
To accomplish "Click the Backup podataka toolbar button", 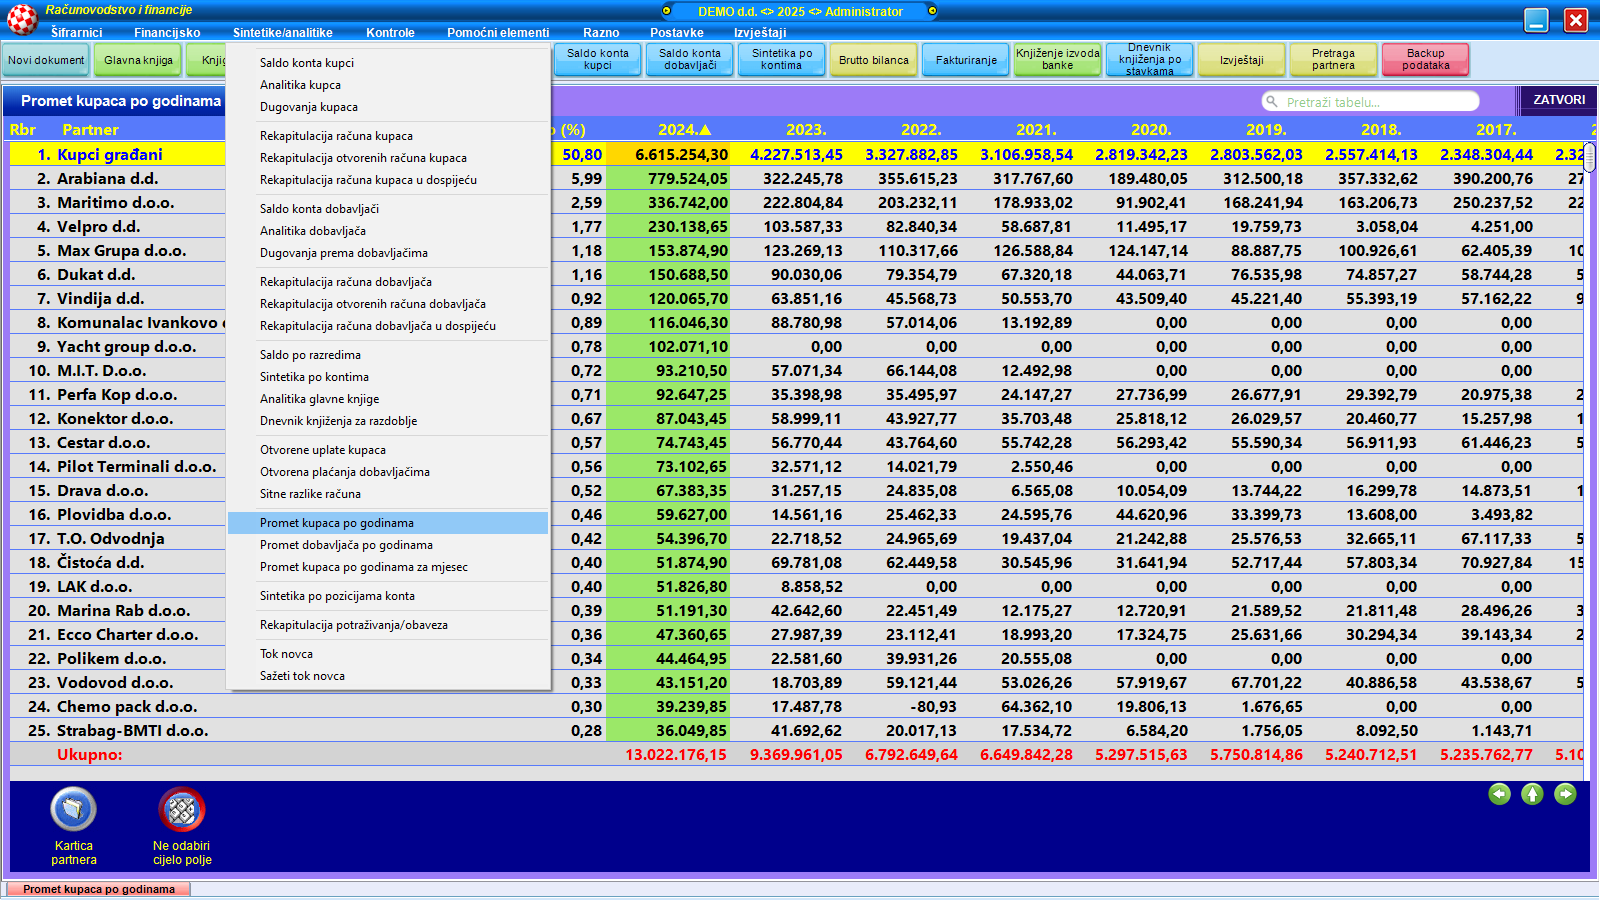I will click(1425, 60).
